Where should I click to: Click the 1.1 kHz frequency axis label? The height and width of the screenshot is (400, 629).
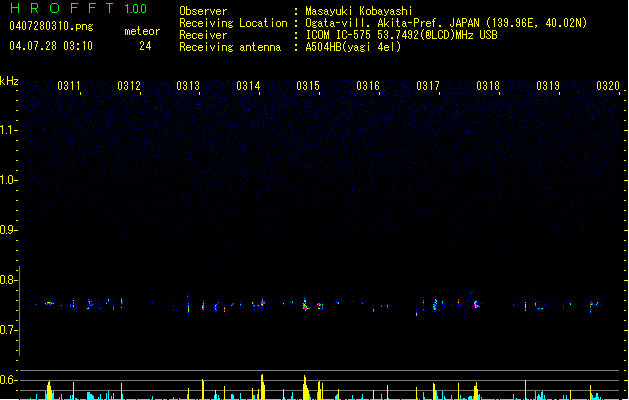coord(8,130)
